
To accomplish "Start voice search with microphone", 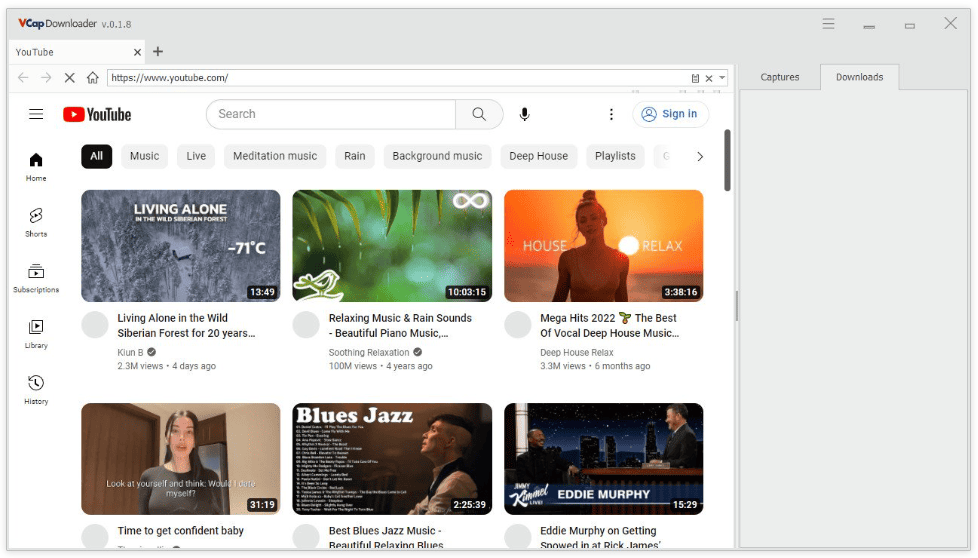I will [x=525, y=114].
